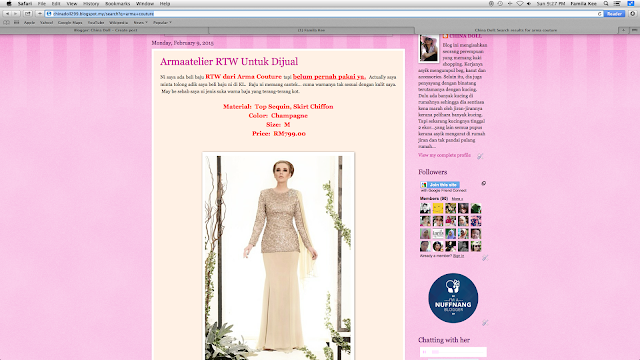The height and width of the screenshot is (360, 640).
Task: Click the volume icon in menu bar
Action: (529, 3)
